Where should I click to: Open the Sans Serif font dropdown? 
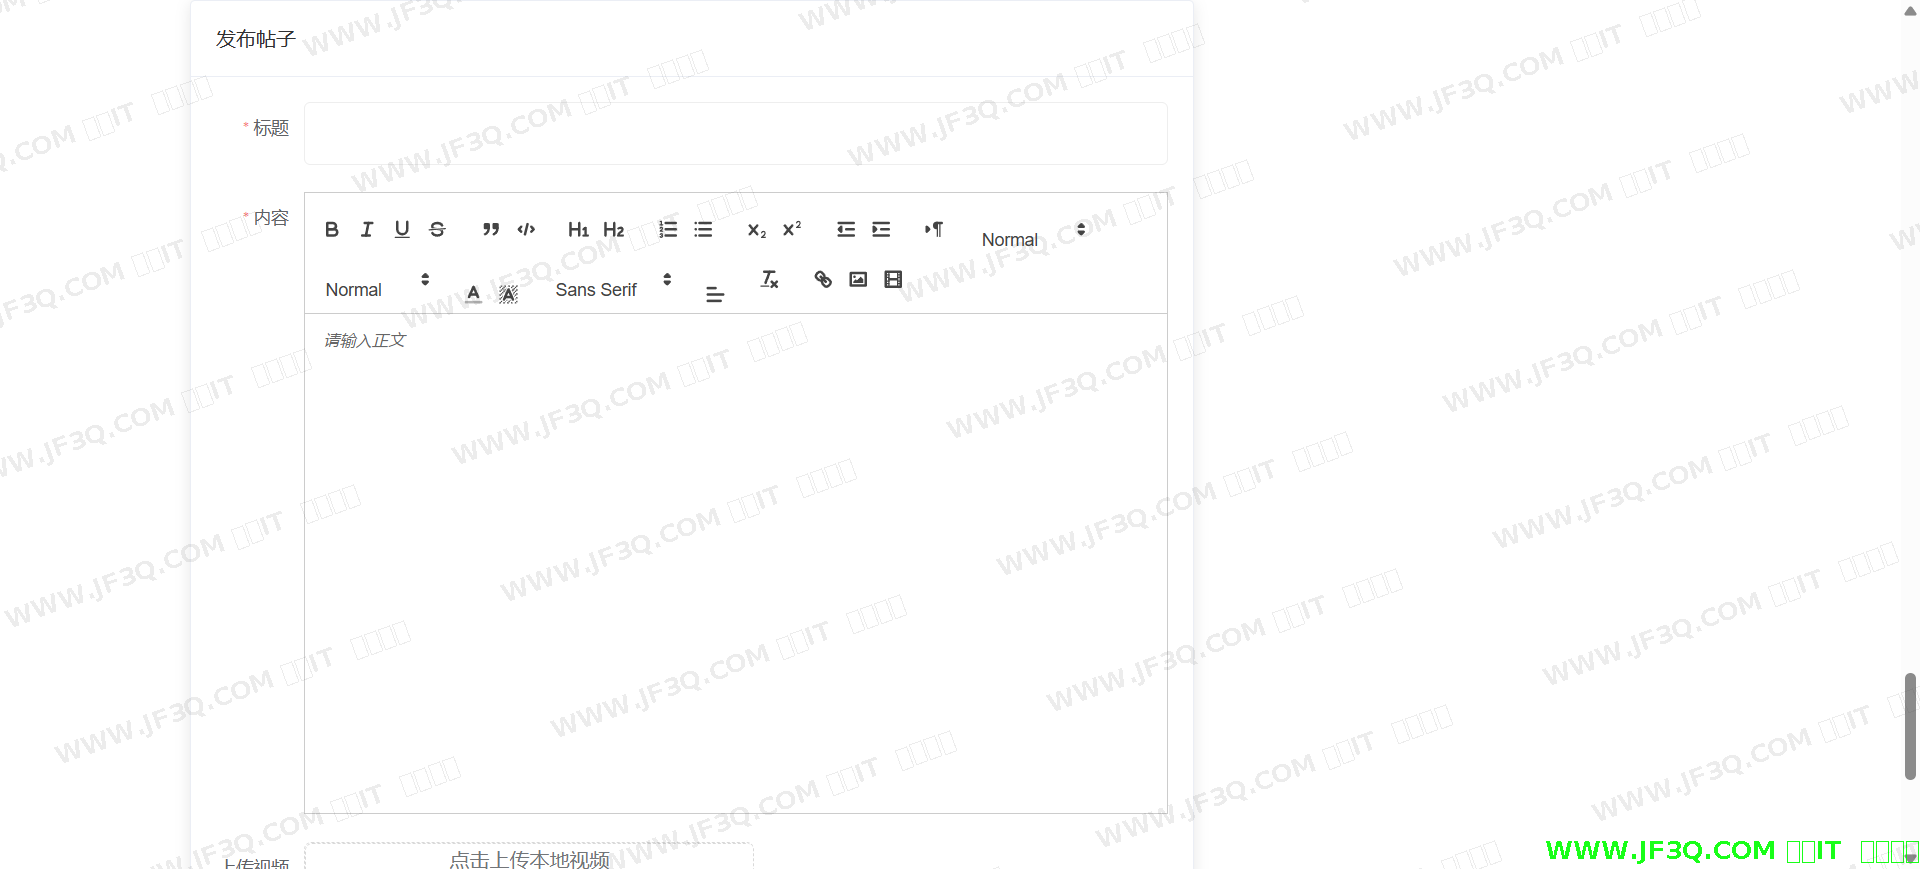(612, 289)
